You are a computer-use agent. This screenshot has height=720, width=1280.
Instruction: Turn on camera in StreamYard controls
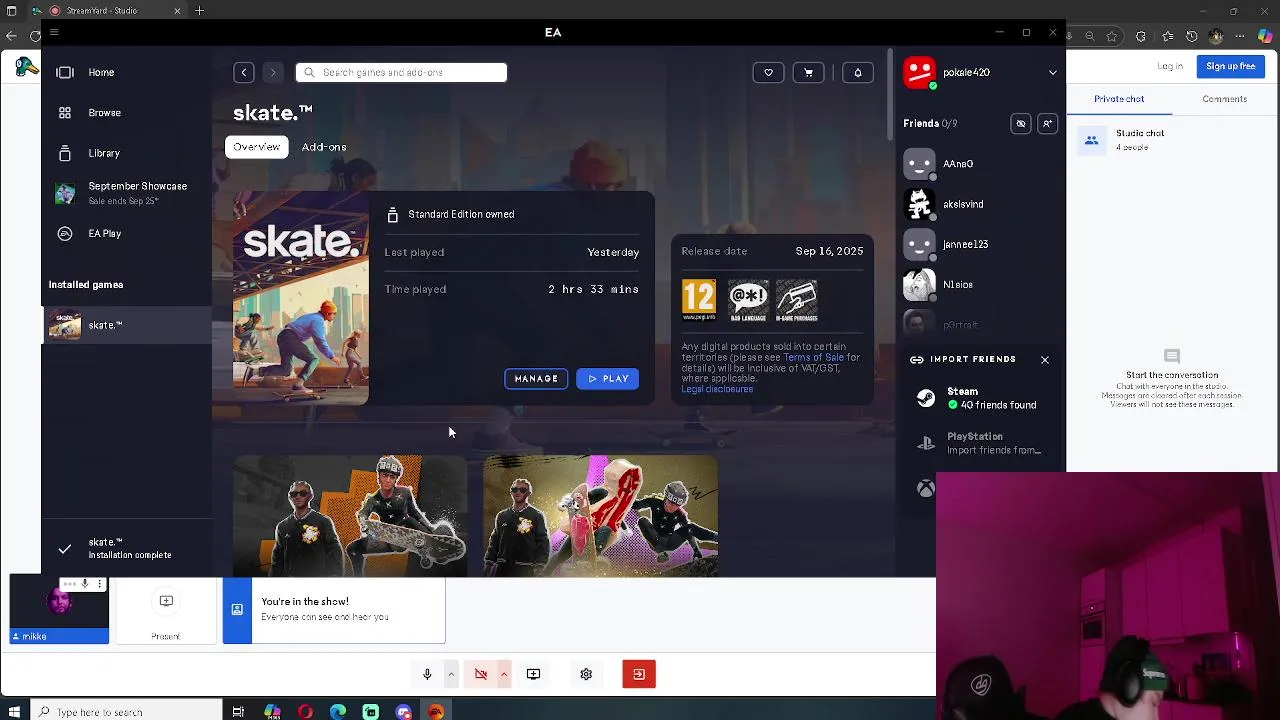(x=480, y=674)
